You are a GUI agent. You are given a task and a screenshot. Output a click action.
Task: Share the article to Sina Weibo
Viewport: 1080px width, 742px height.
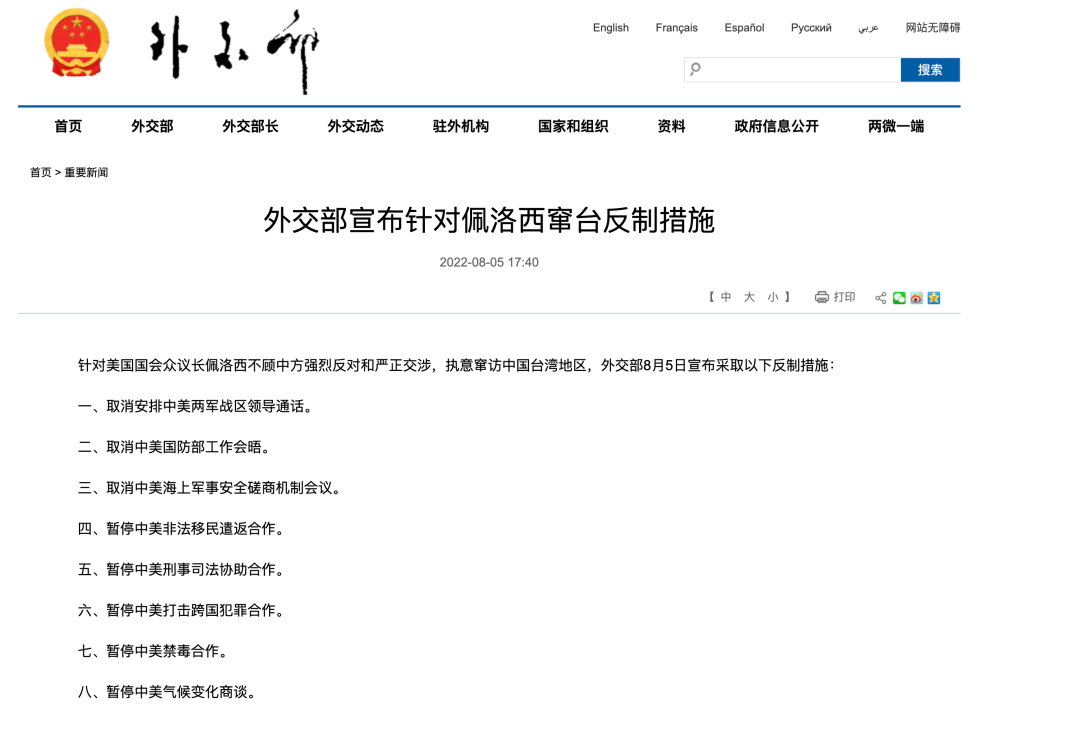[x=916, y=297]
